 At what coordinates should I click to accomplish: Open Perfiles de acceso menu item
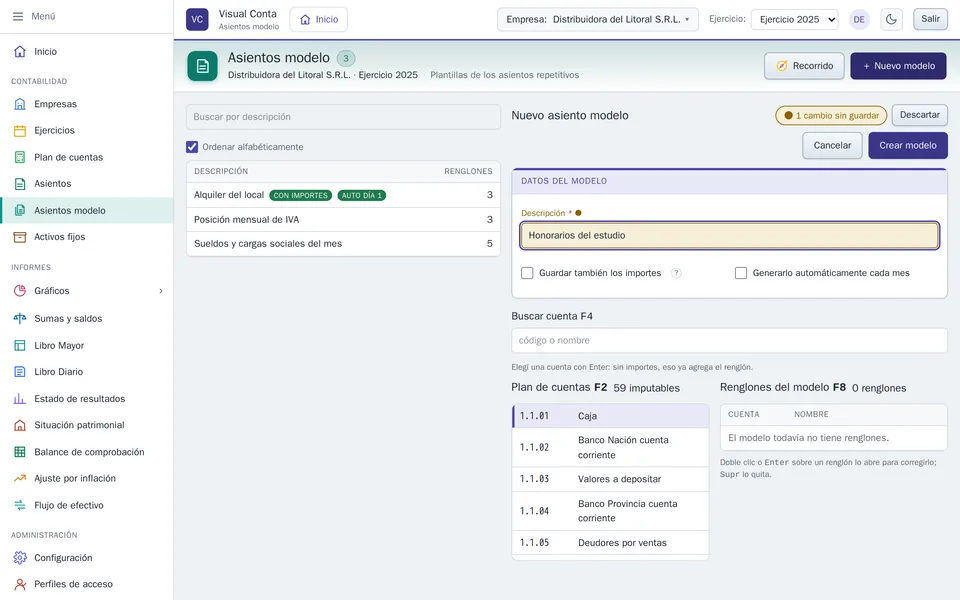(x=87, y=584)
